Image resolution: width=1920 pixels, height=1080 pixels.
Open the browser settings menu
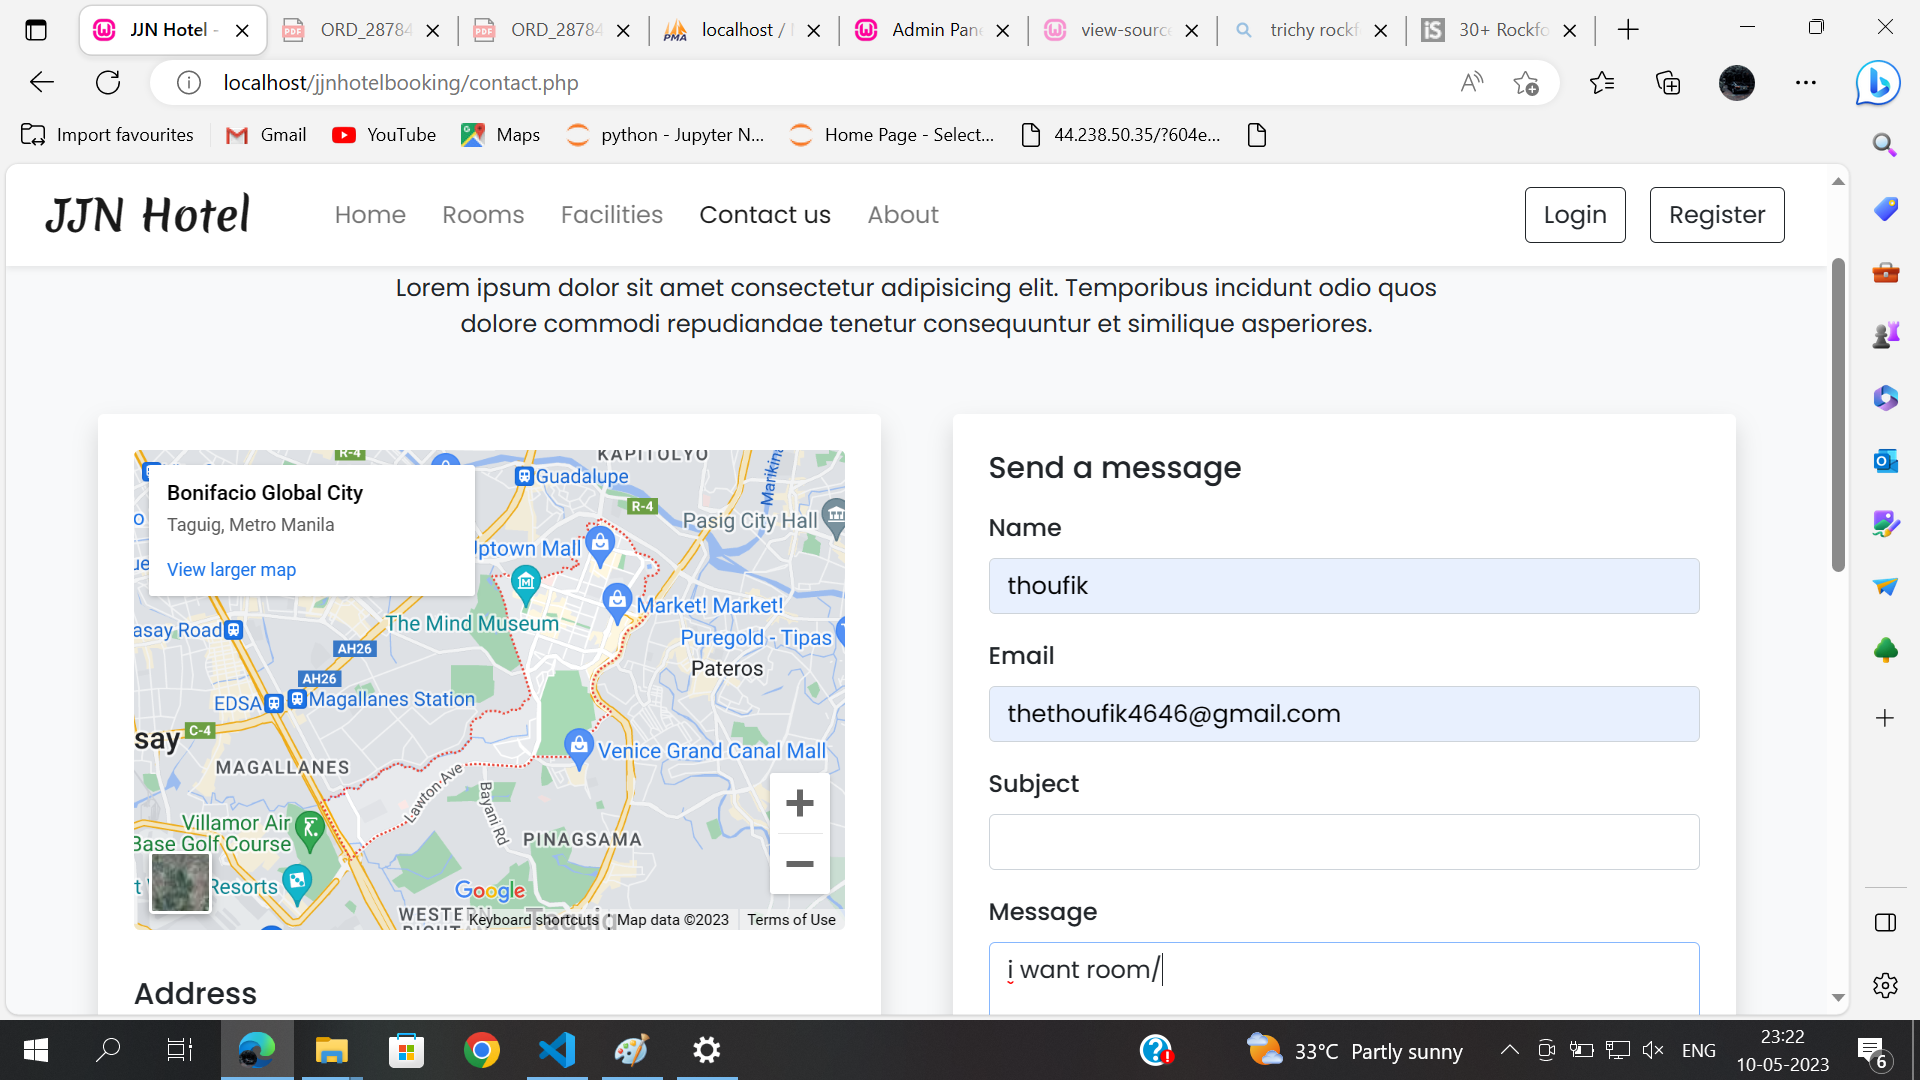coord(1806,83)
